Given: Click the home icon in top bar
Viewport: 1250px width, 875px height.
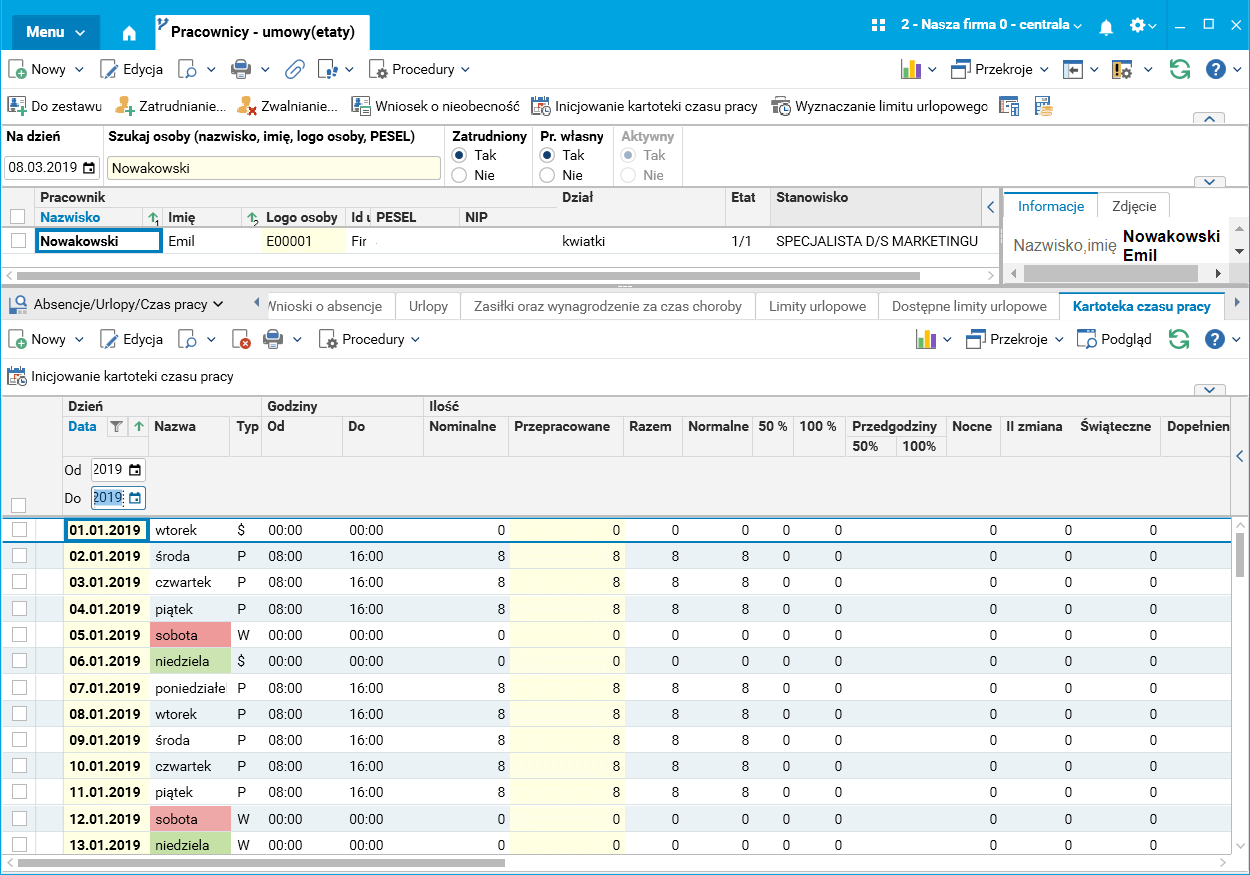Looking at the screenshot, I should click(129, 32).
